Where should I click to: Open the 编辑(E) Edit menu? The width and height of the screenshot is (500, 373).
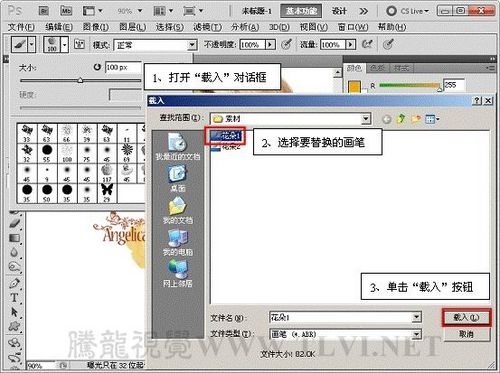[59, 27]
